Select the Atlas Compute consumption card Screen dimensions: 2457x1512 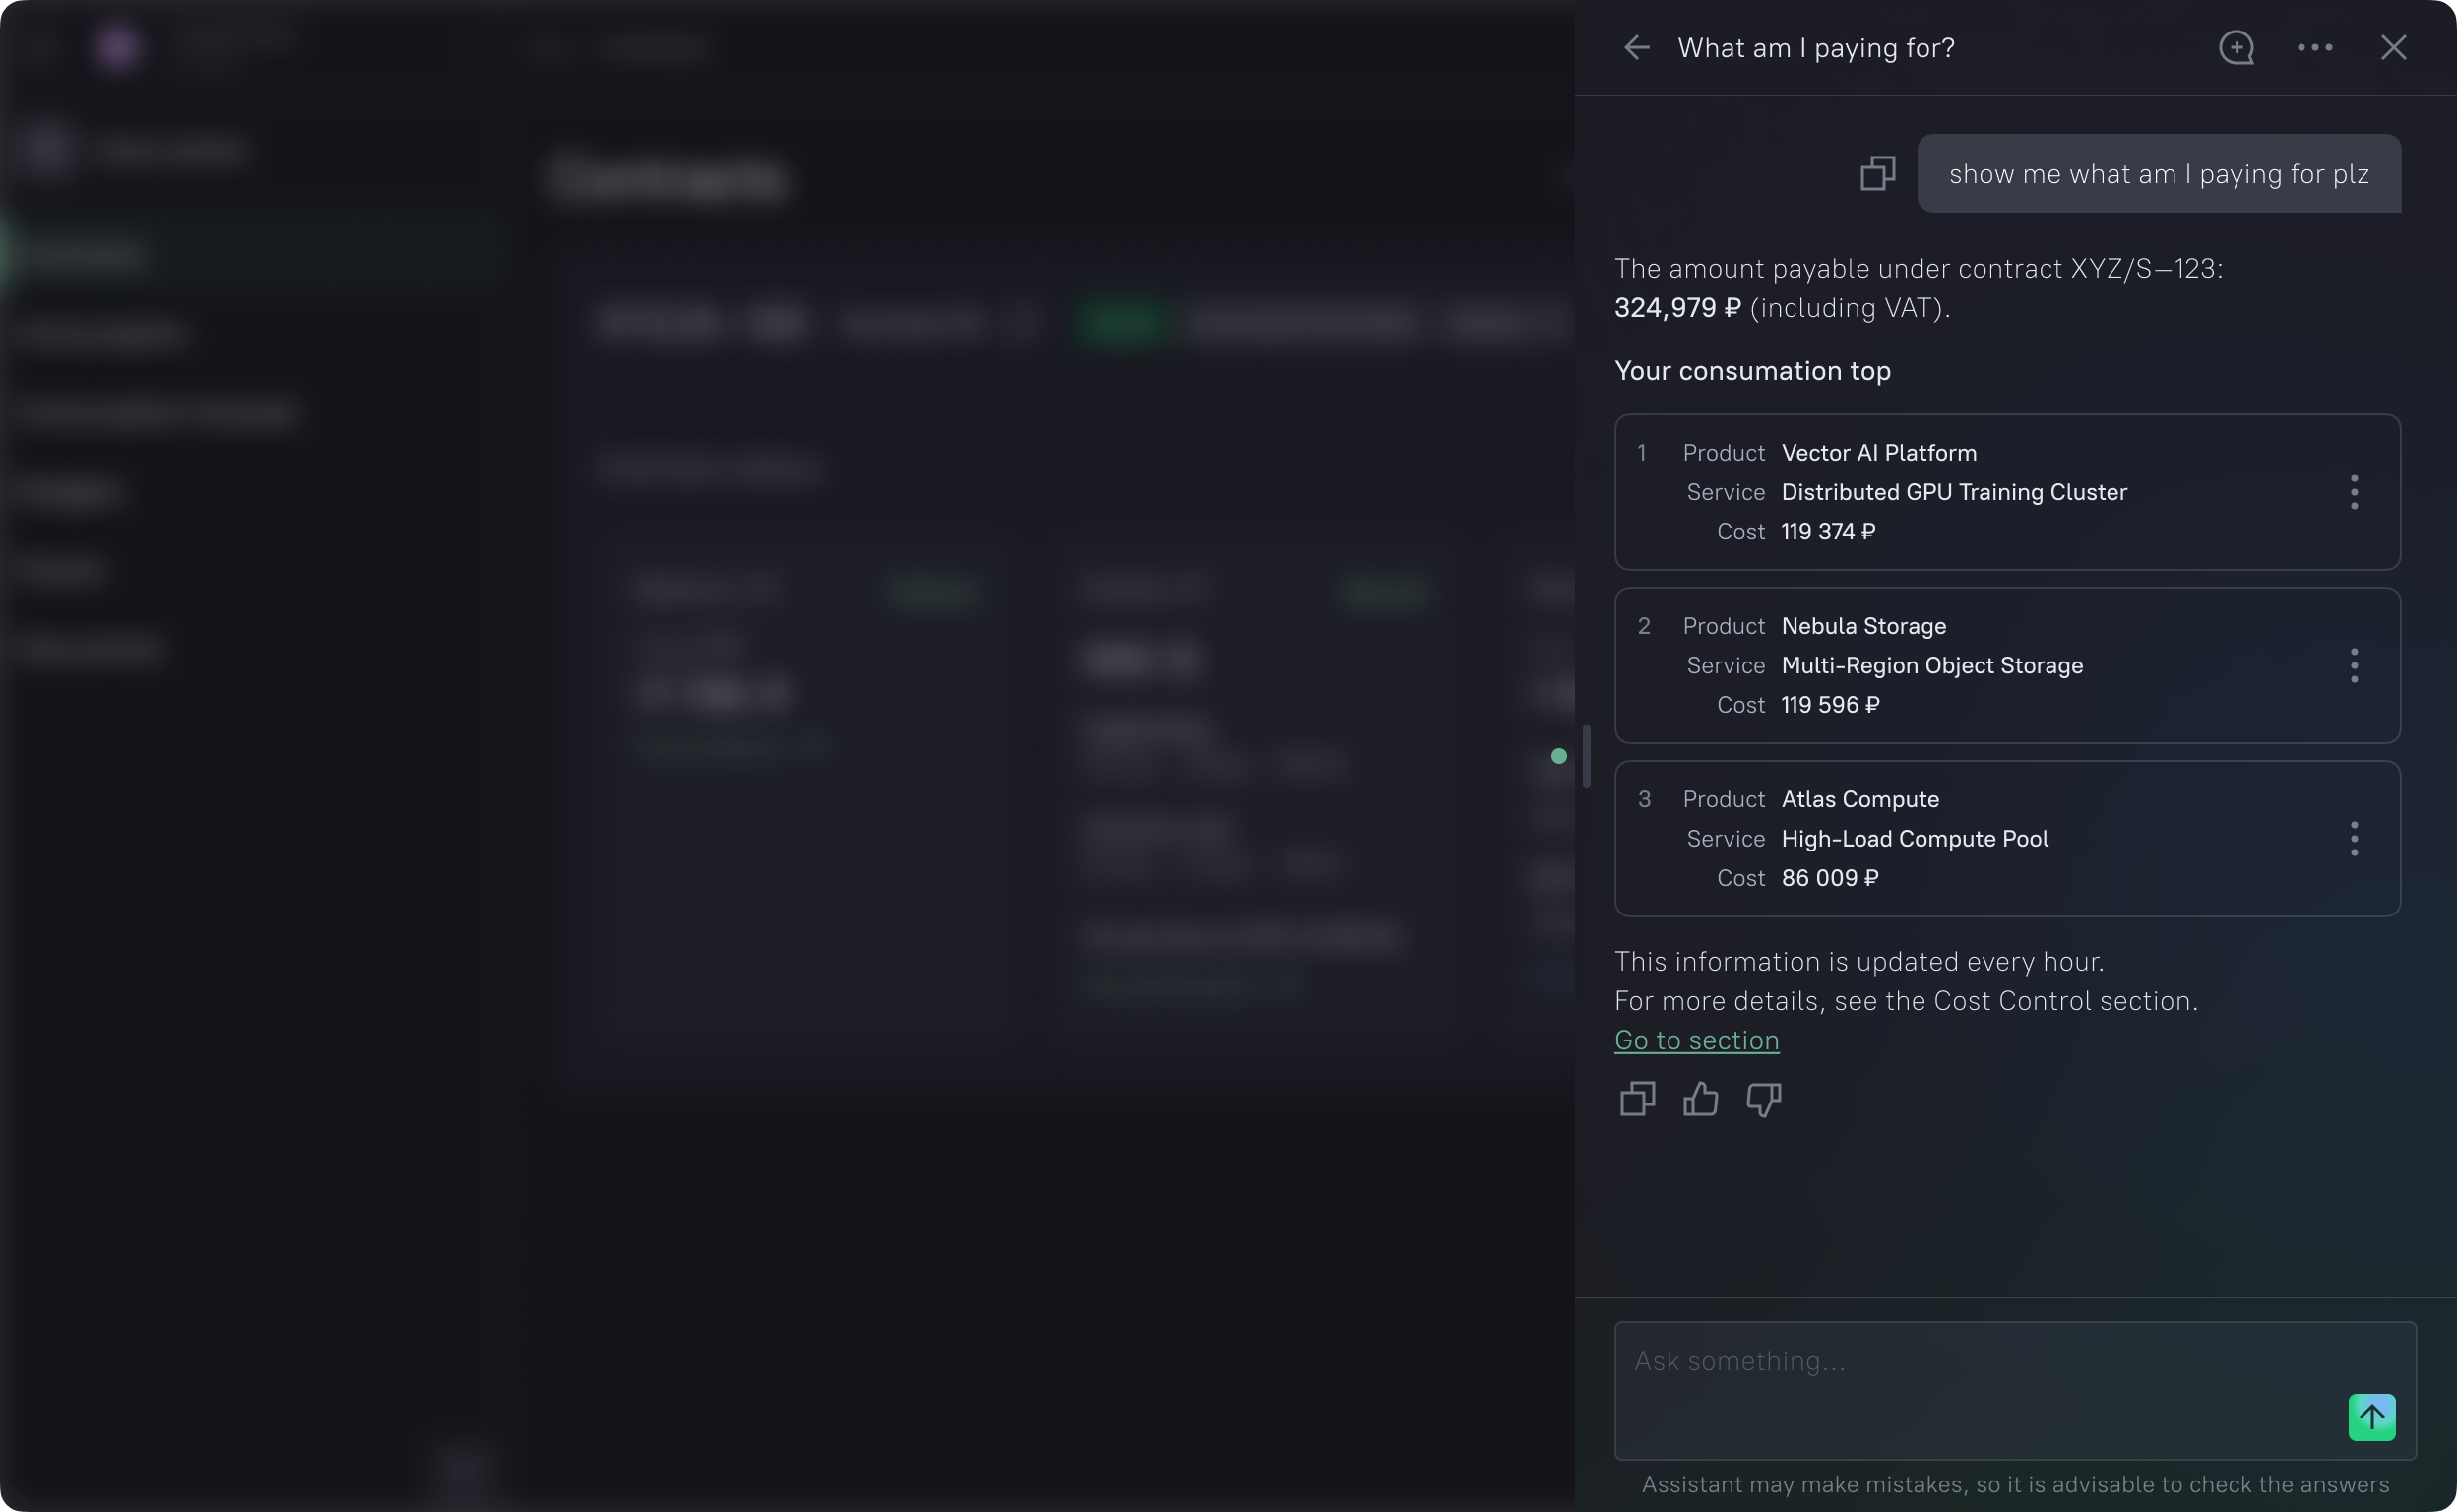click(2000, 838)
